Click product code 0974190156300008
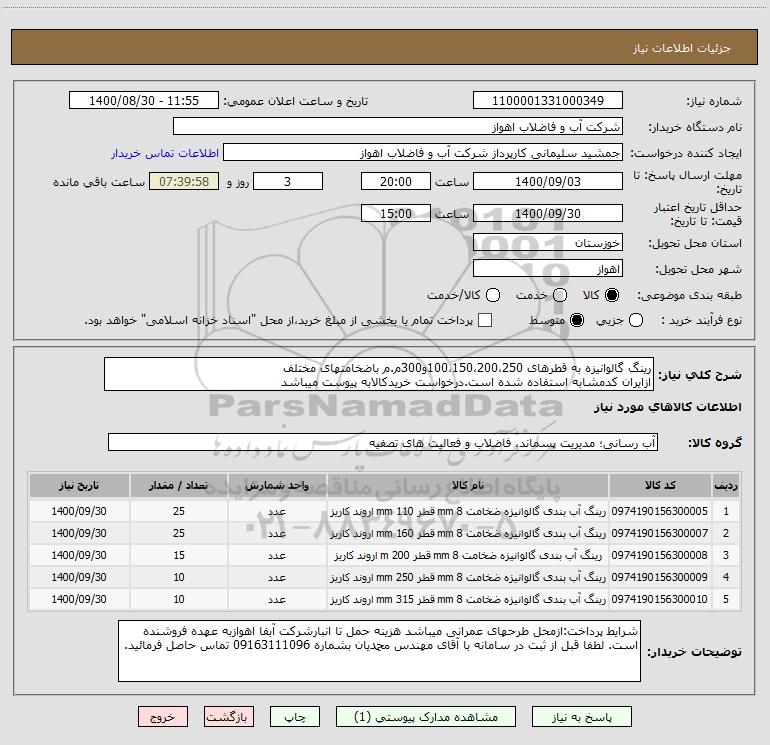 660,555
